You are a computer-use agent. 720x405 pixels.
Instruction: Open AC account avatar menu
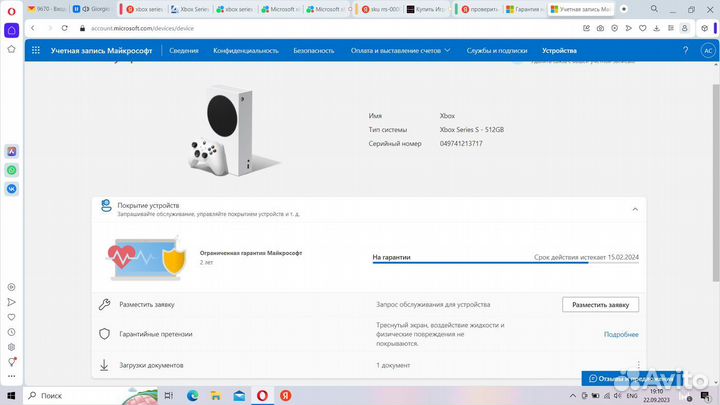coord(708,51)
